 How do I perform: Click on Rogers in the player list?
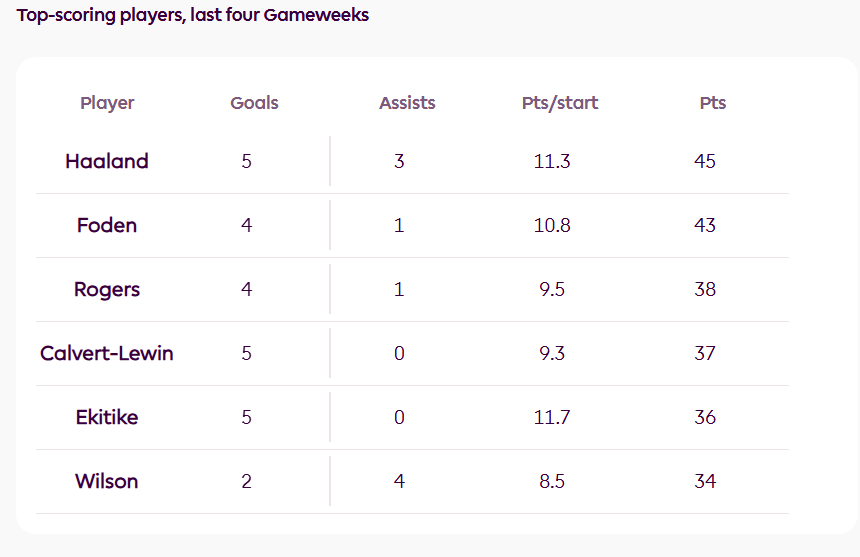point(107,289)
